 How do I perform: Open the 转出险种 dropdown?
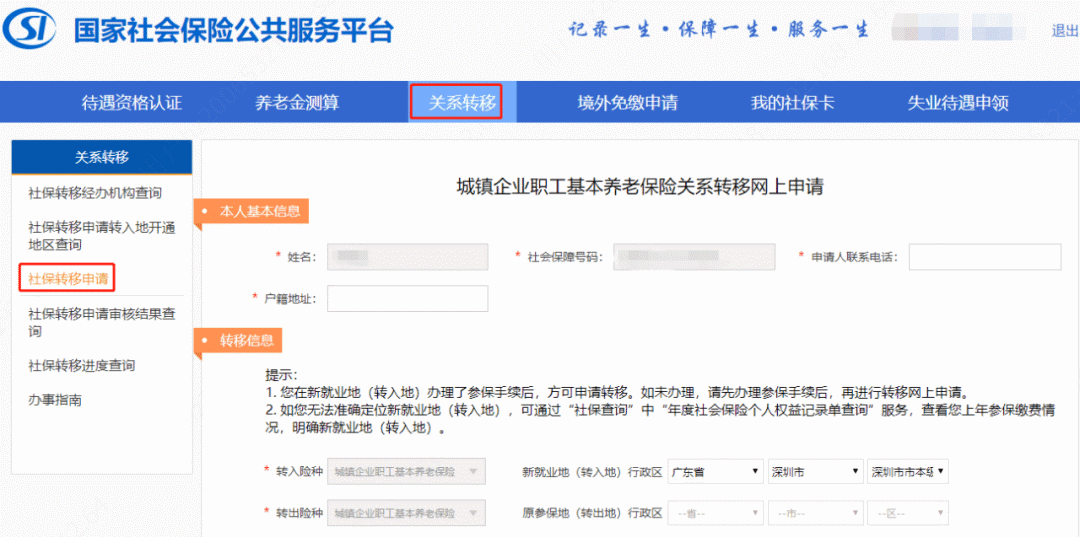point(407,513)
